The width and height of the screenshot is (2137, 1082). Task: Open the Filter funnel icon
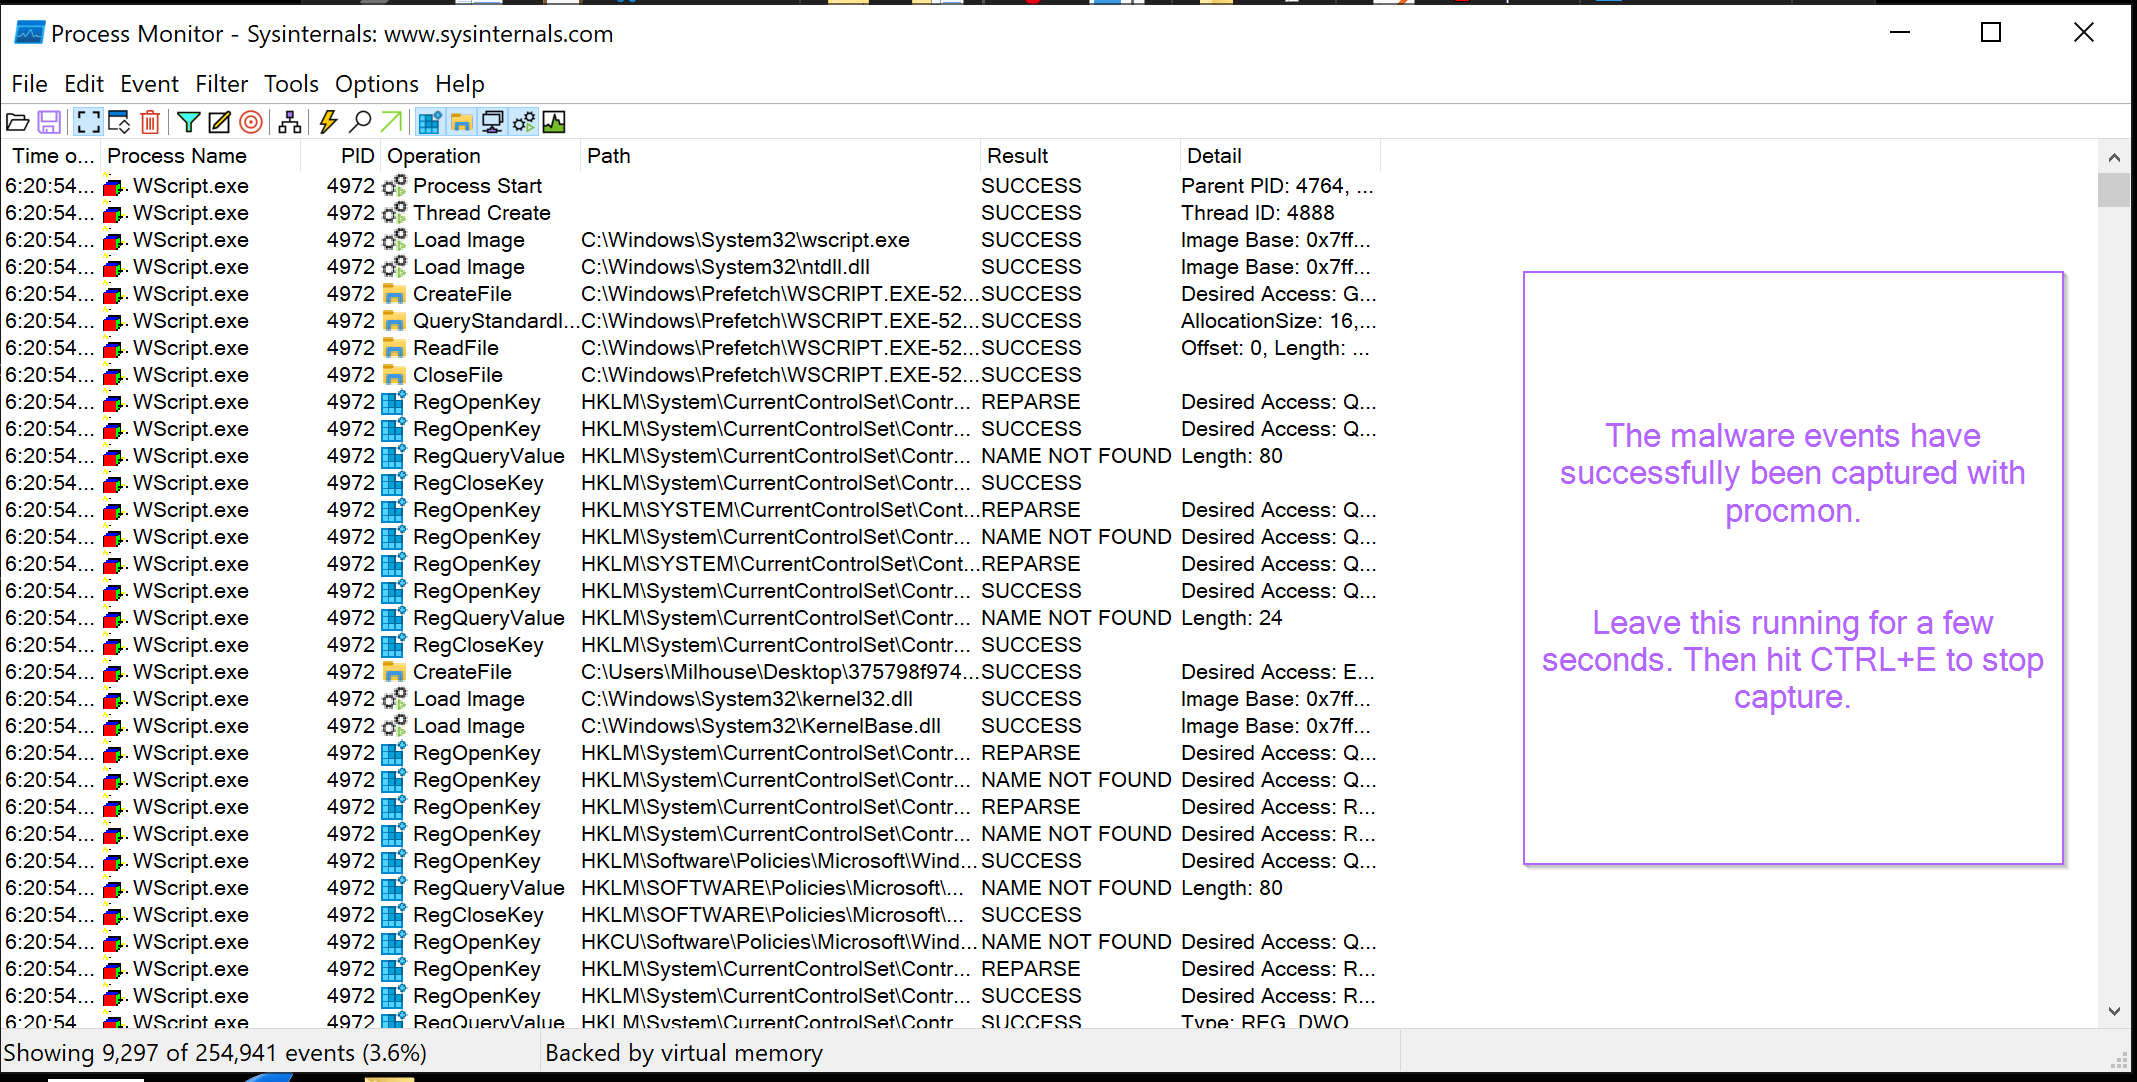point(188,122)
